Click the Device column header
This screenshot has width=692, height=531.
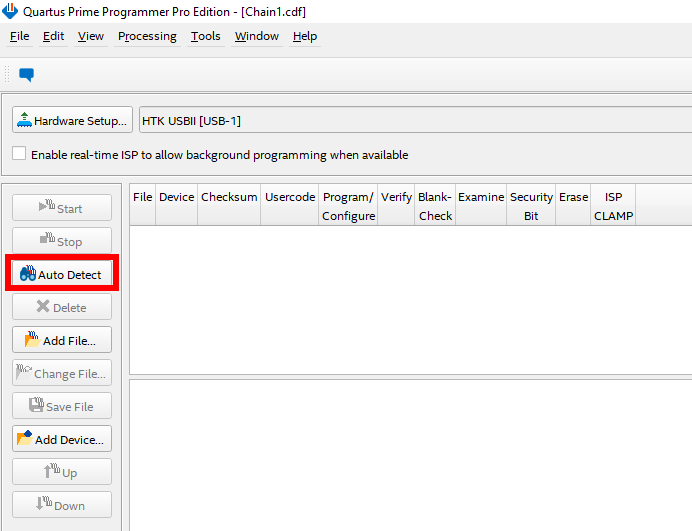[177, 205]
